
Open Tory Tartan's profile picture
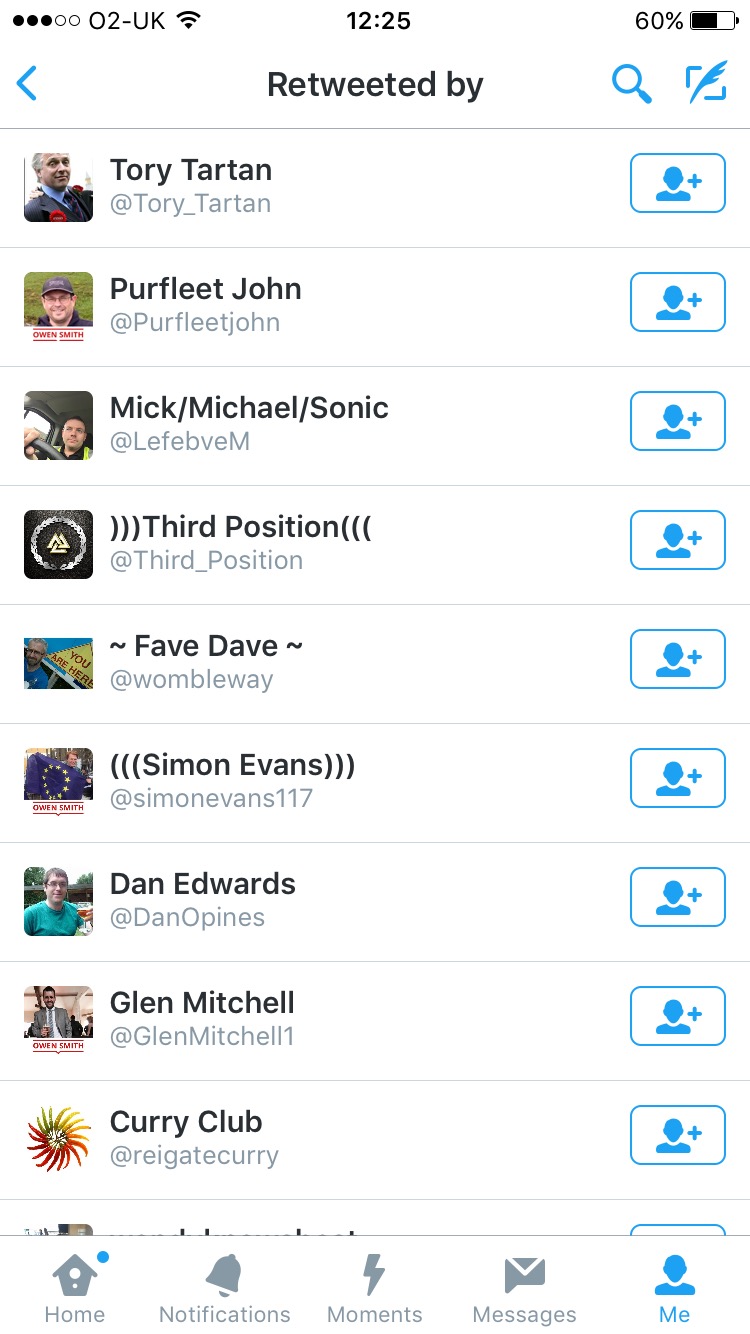(x=58, y=187)
